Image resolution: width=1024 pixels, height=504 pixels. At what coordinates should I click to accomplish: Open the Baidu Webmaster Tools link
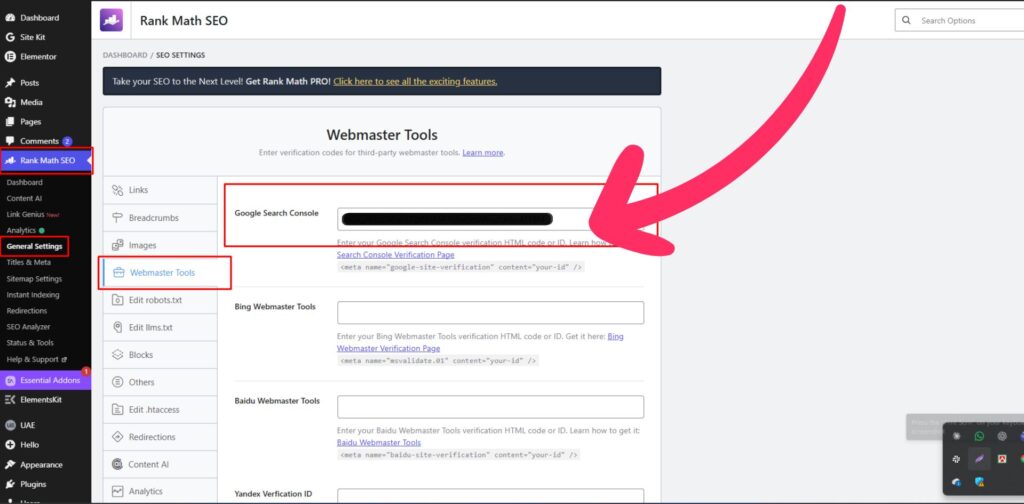pyautogui.click(x=379, y=442)
